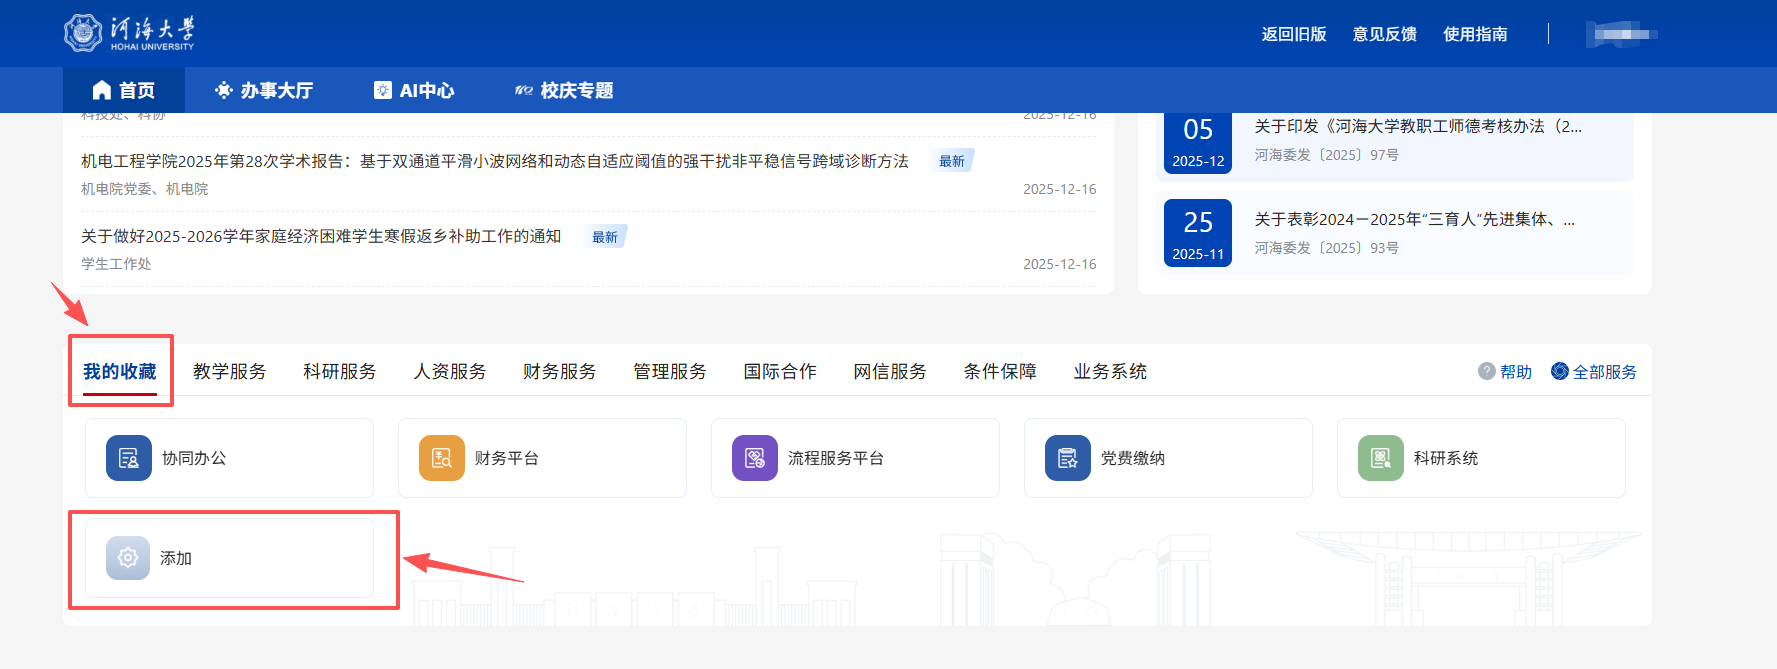Open the 科研系统 green icon
This screenshot has width=1777, height=669.
(x=1381, y=458)
